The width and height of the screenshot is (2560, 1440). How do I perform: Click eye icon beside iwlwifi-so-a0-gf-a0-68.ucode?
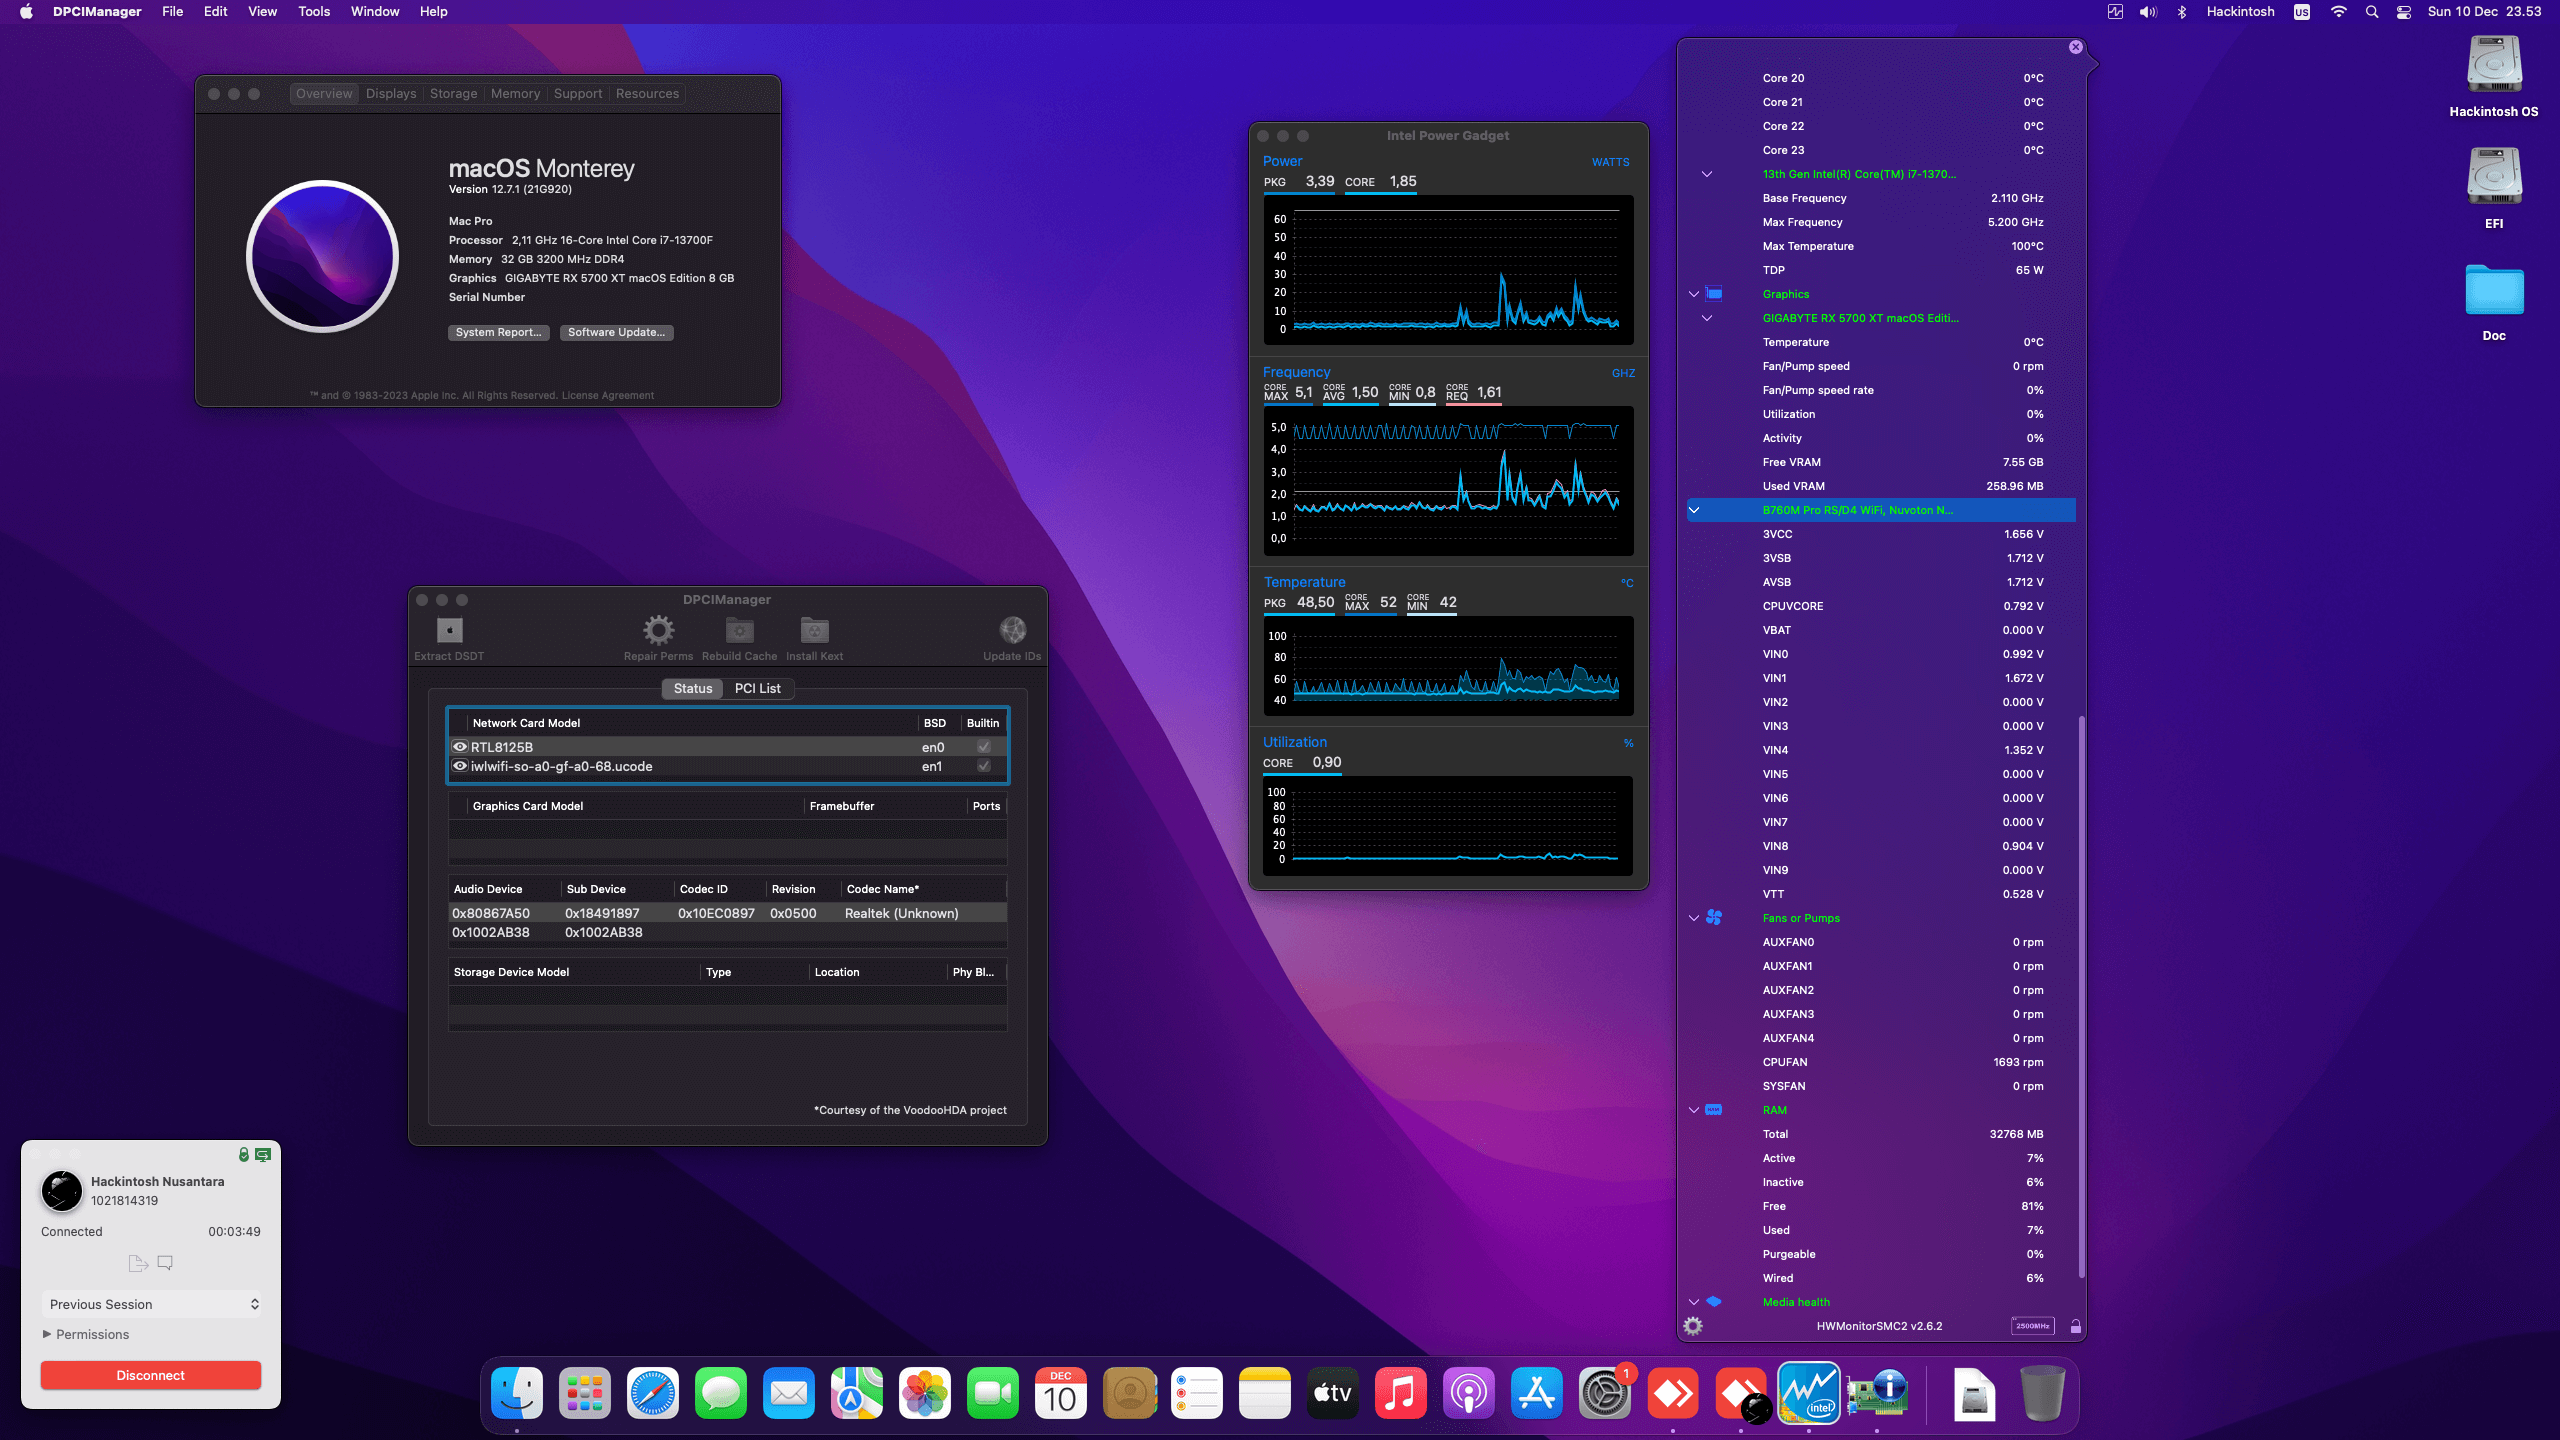click(x=460, y=766)
